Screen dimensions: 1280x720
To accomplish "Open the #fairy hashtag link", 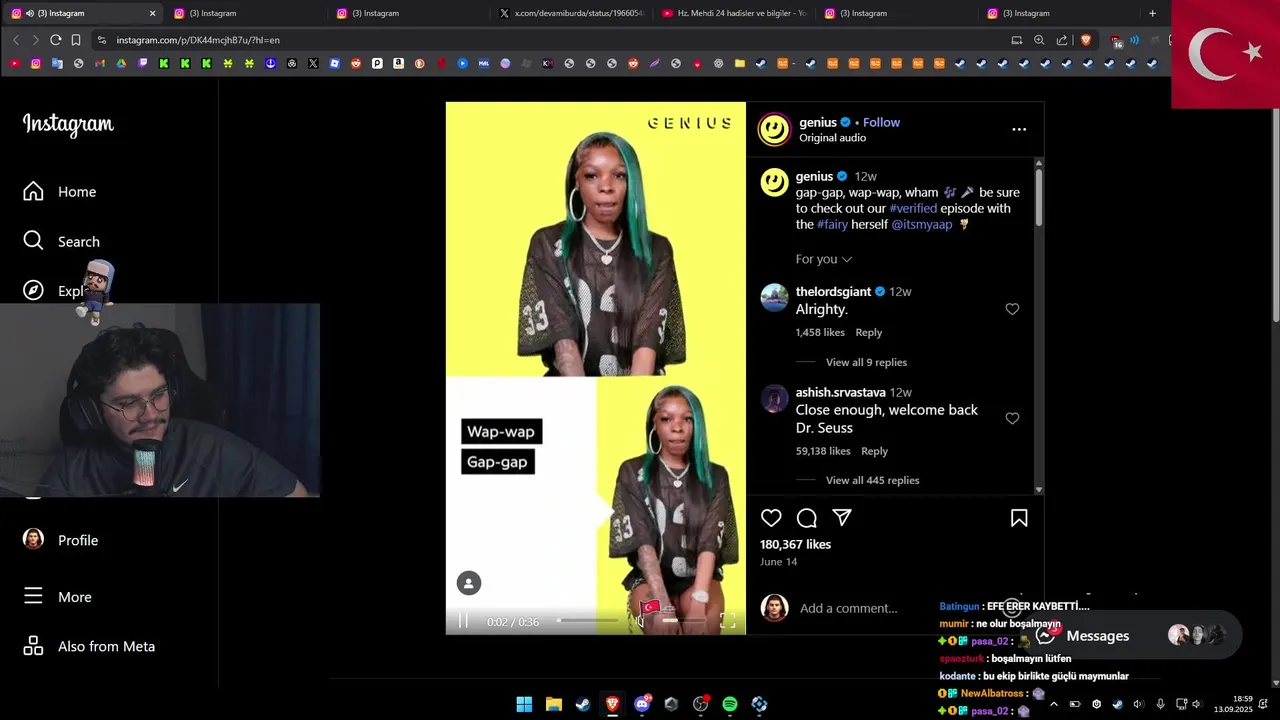I will (832, 224).
